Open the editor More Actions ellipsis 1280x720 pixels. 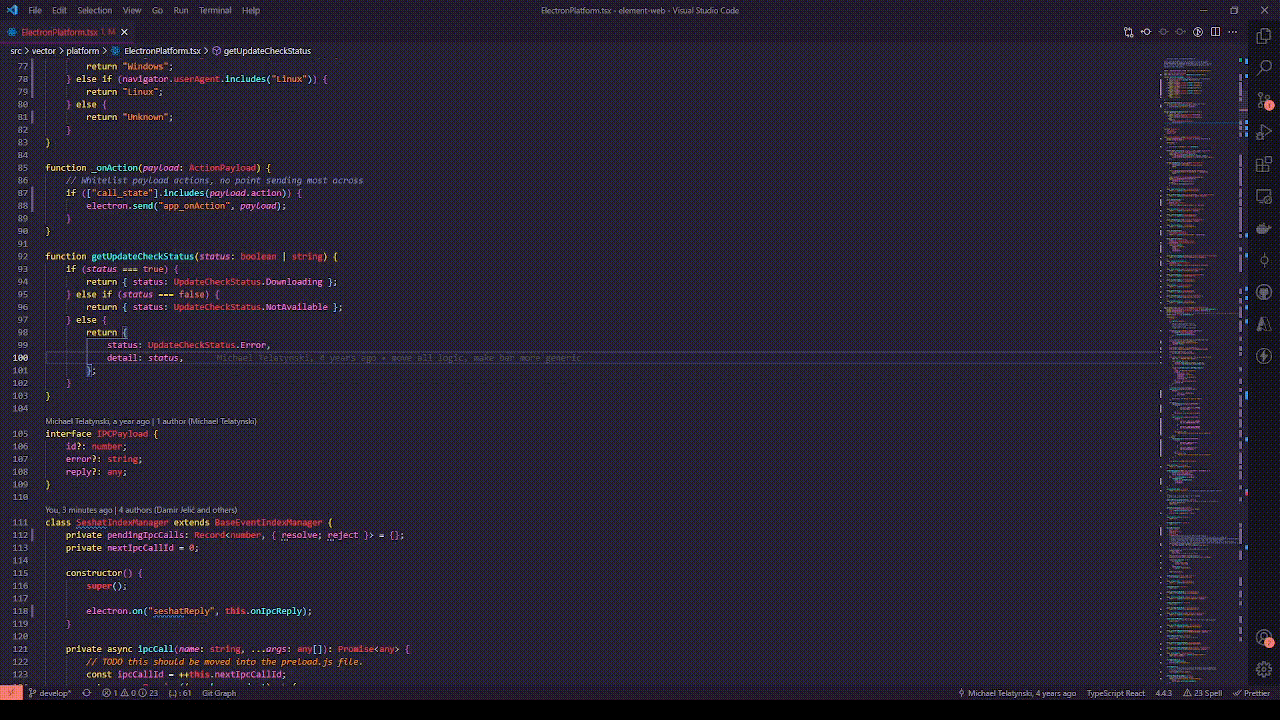tap(1233, 32)
